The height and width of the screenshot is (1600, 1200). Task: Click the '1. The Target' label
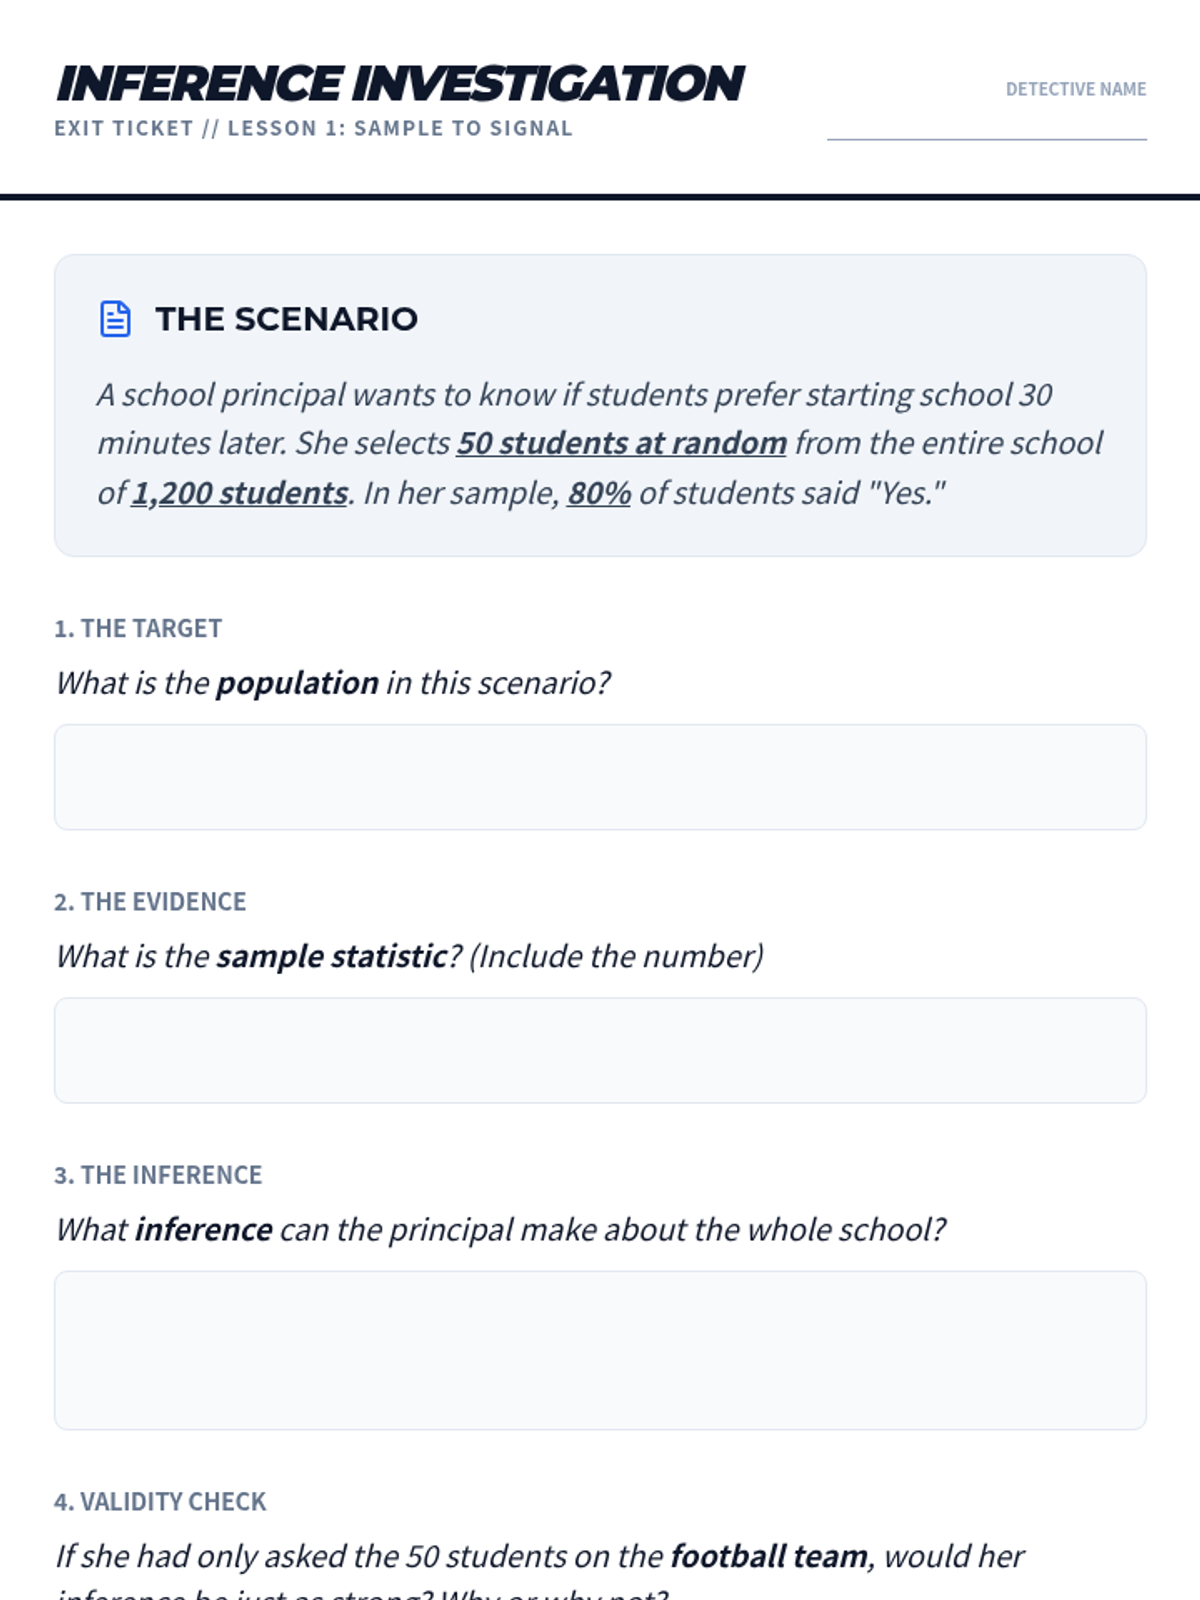pyautogui.click(x=138, y=628)
